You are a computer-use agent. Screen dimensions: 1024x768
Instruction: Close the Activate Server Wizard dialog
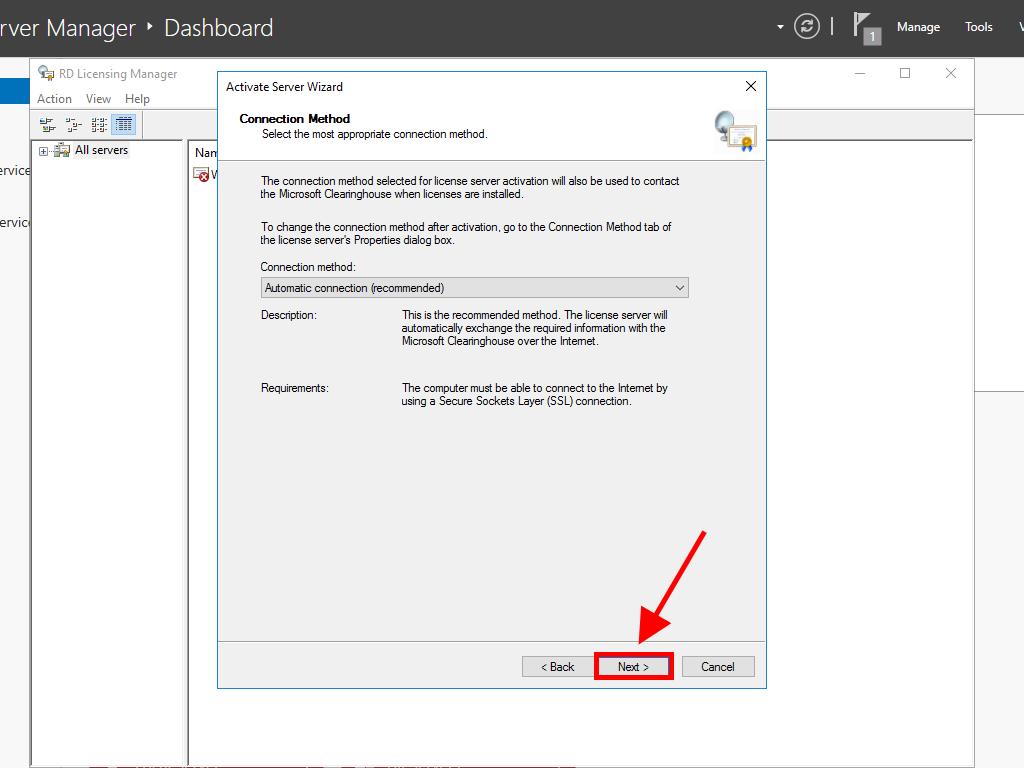751,87
